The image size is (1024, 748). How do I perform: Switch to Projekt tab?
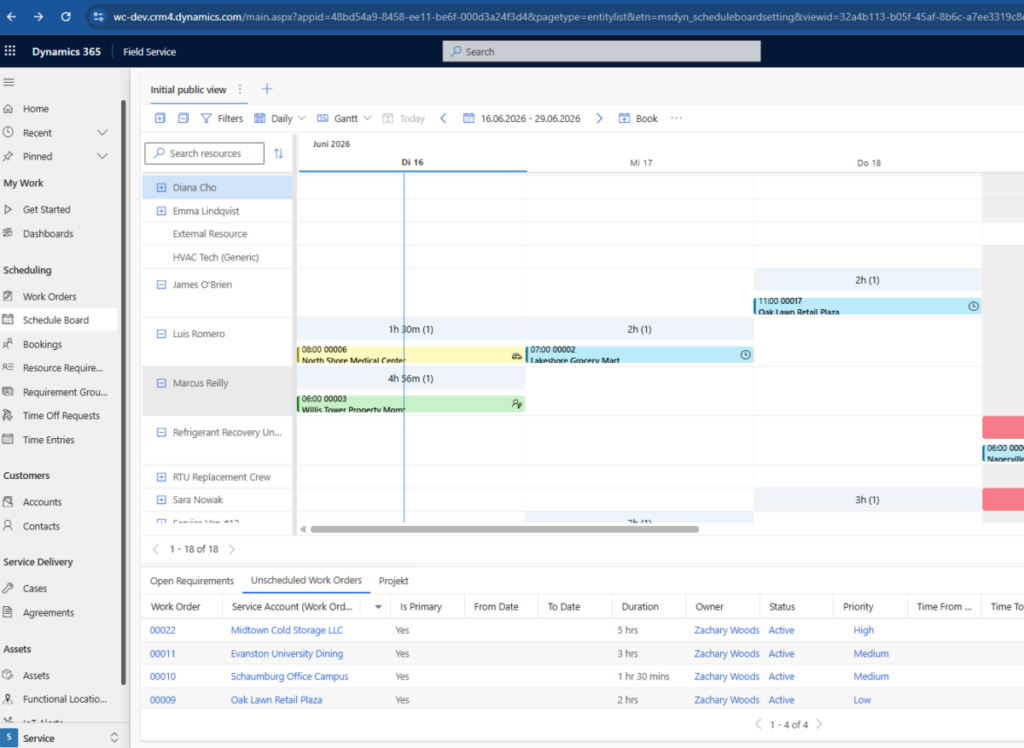pyautogui.click(x=393, y=581)
